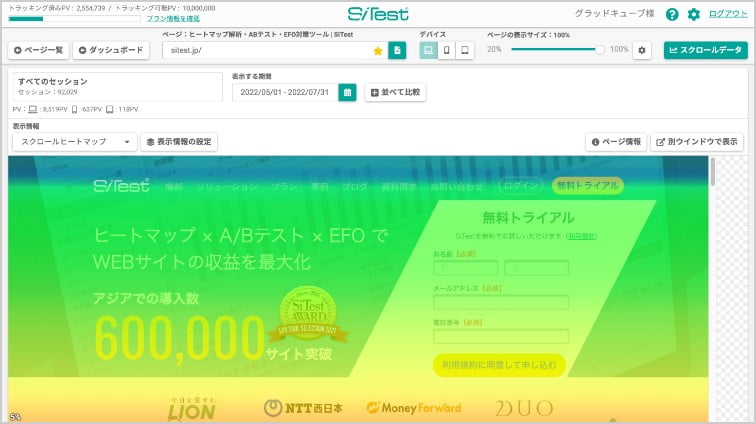
Task: Click the SiTest AWARD badge
Action: (x=309, y=315)
